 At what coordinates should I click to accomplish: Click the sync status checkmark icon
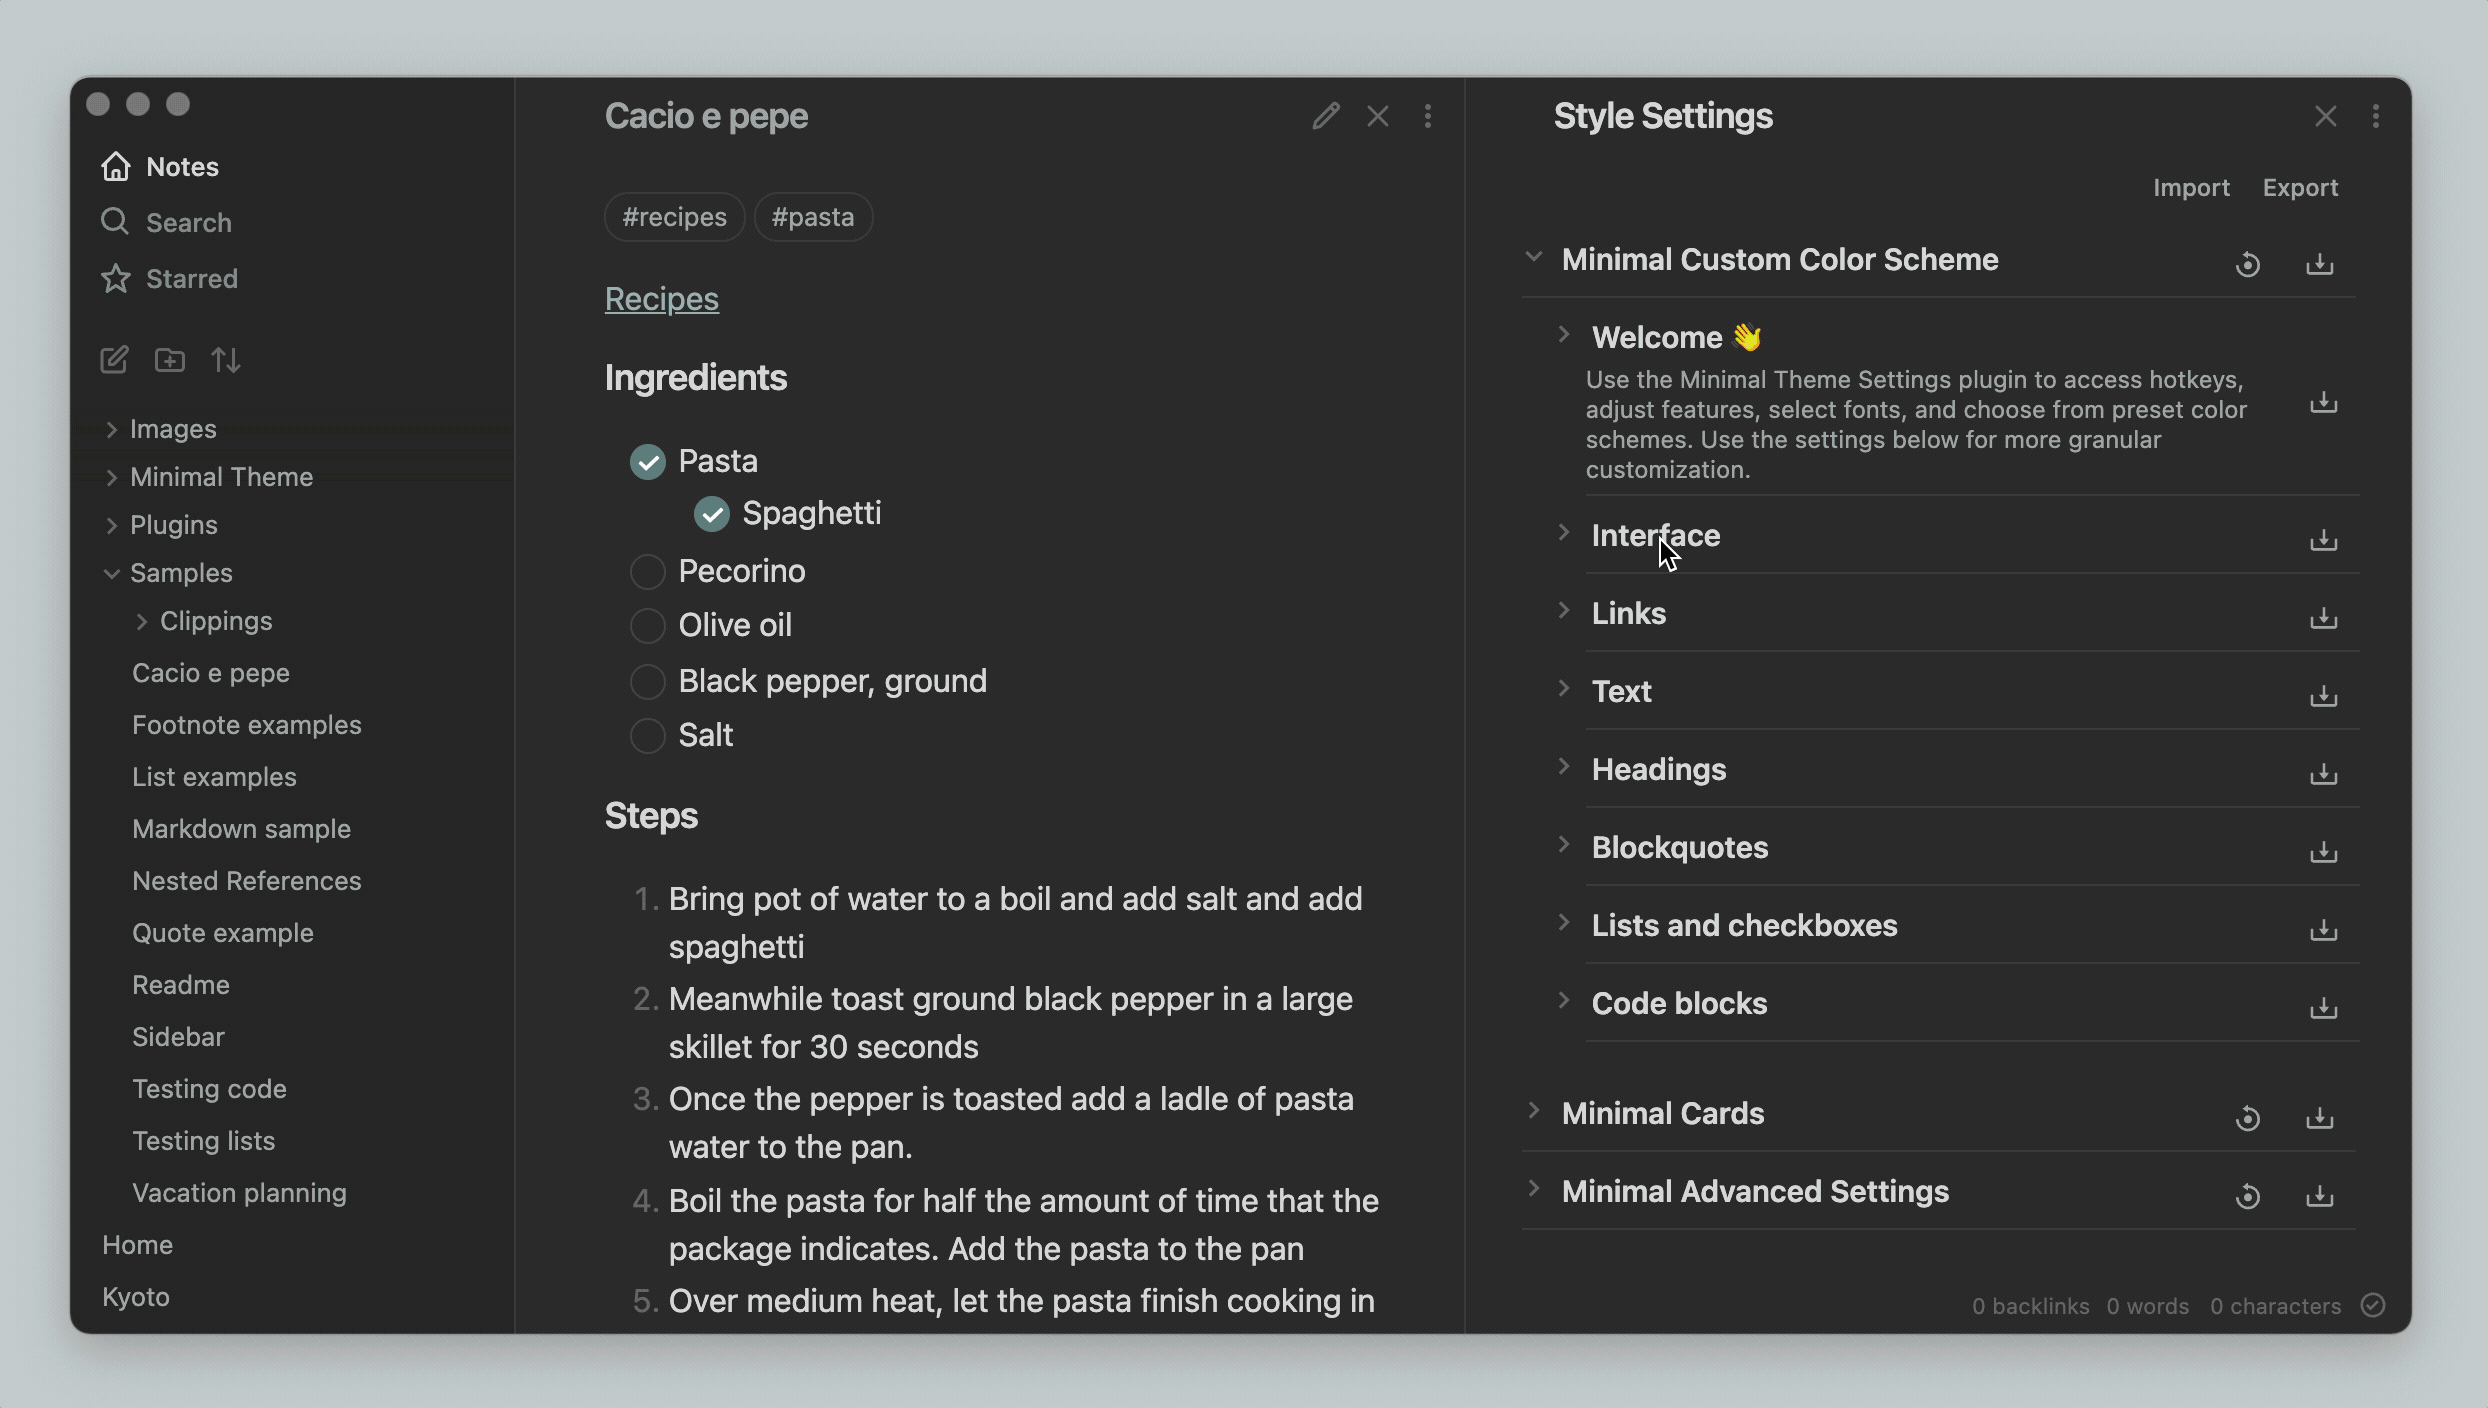[x=2373, y=1305]
